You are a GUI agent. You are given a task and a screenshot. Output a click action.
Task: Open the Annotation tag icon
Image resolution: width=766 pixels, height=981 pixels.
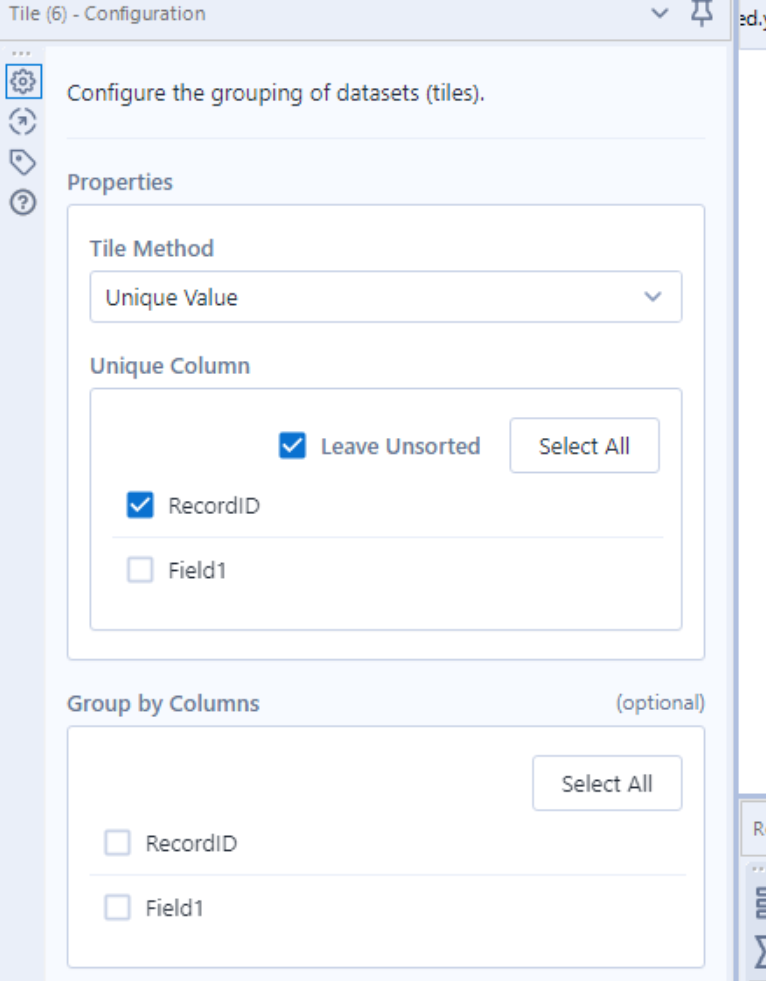pos(22,162)
